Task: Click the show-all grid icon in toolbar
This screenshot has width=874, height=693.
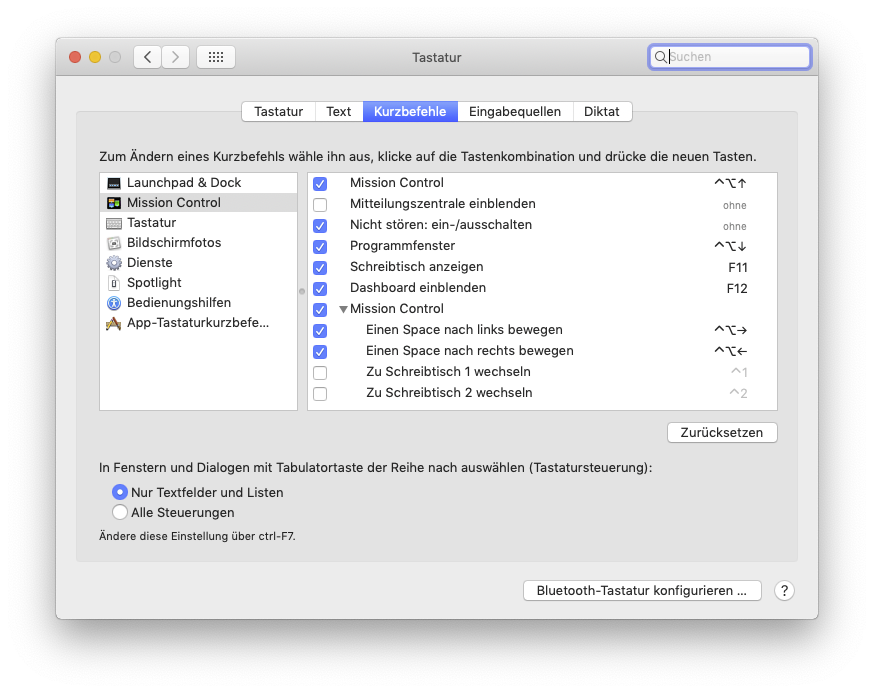Action: [216, 57]
